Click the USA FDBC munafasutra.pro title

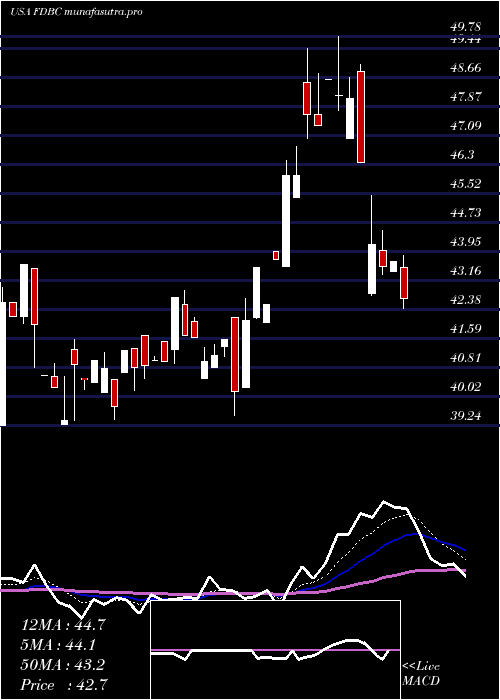pyautogui.click(x=76, y=12)
